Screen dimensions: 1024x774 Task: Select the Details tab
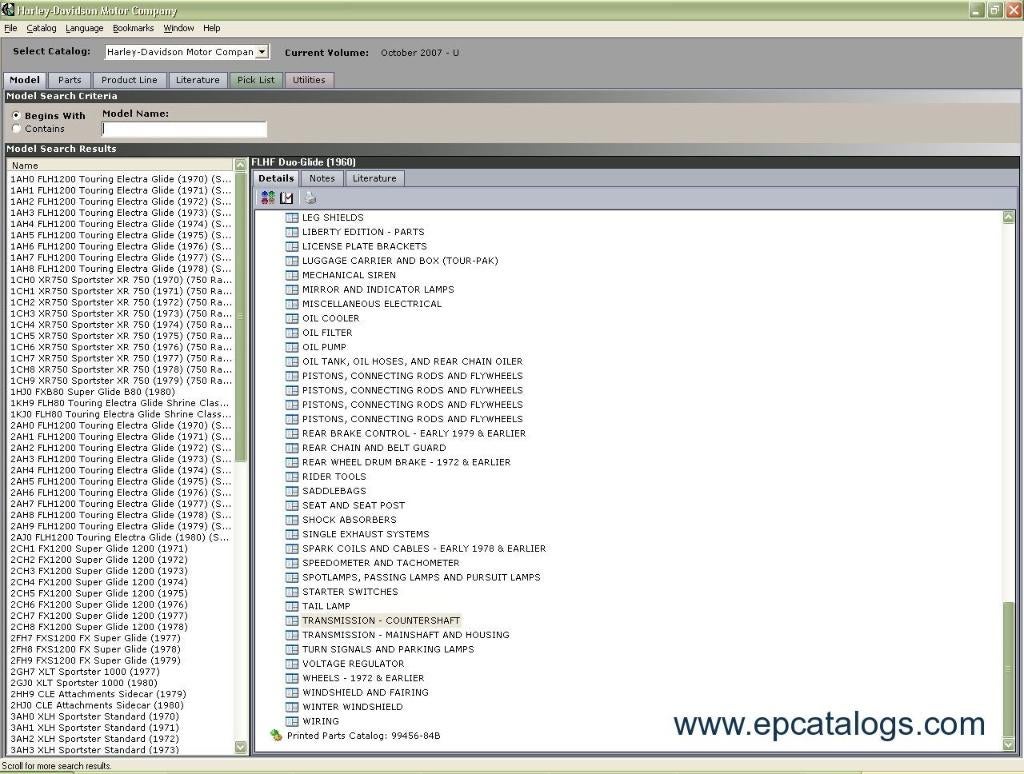[276, 178]
